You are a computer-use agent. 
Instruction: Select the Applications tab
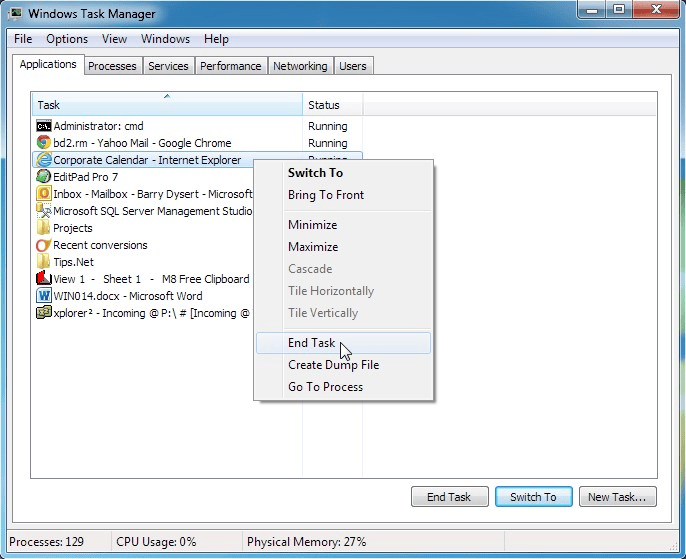(x=48, y=64)
